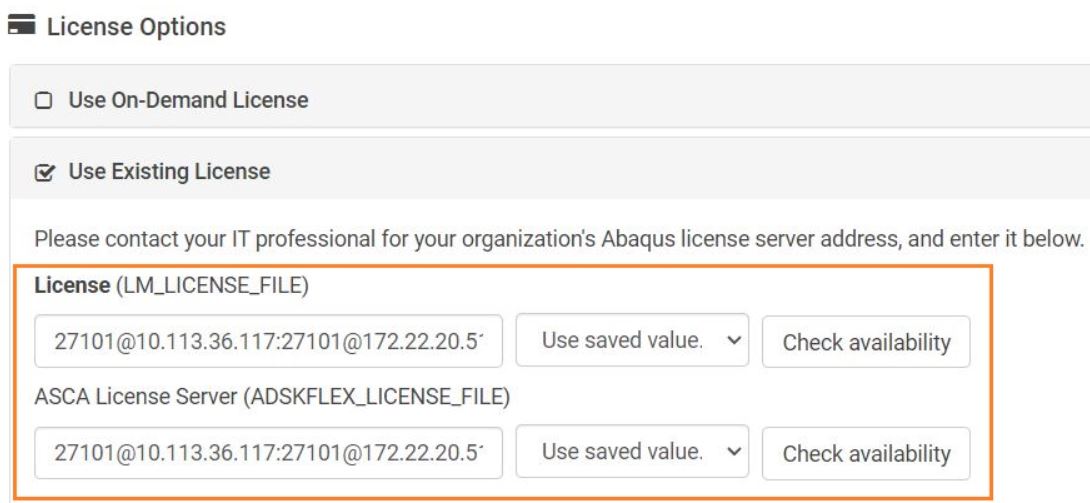Collapse the Use Existing License panel header
This screenshot has width=1090, height=503.
coord(549,169)
